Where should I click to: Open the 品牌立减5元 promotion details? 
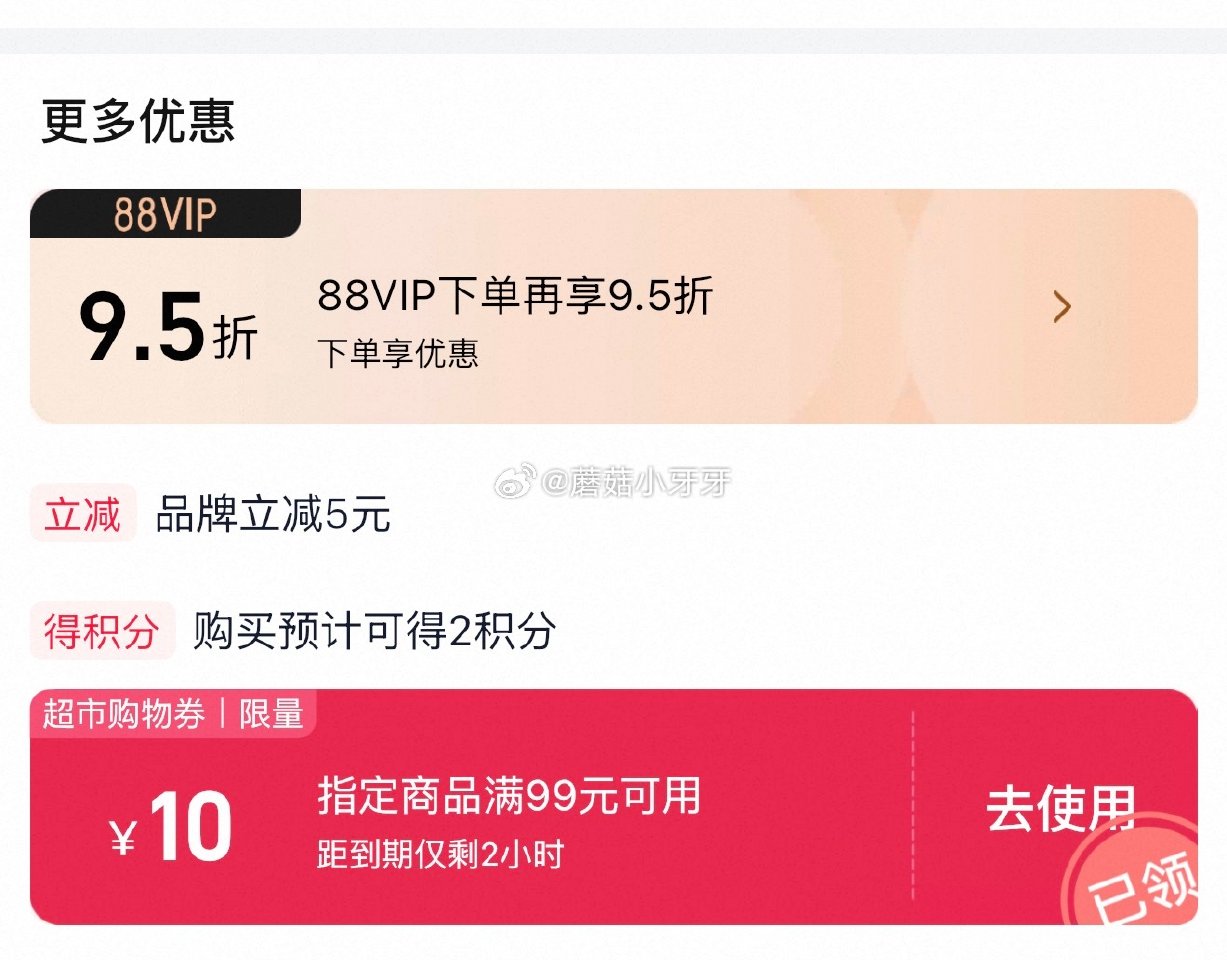273,516
